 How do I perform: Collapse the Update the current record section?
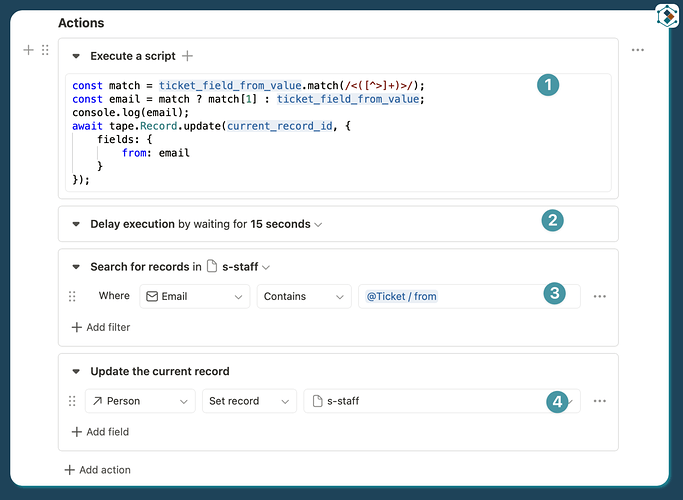(x=76, y=371)
